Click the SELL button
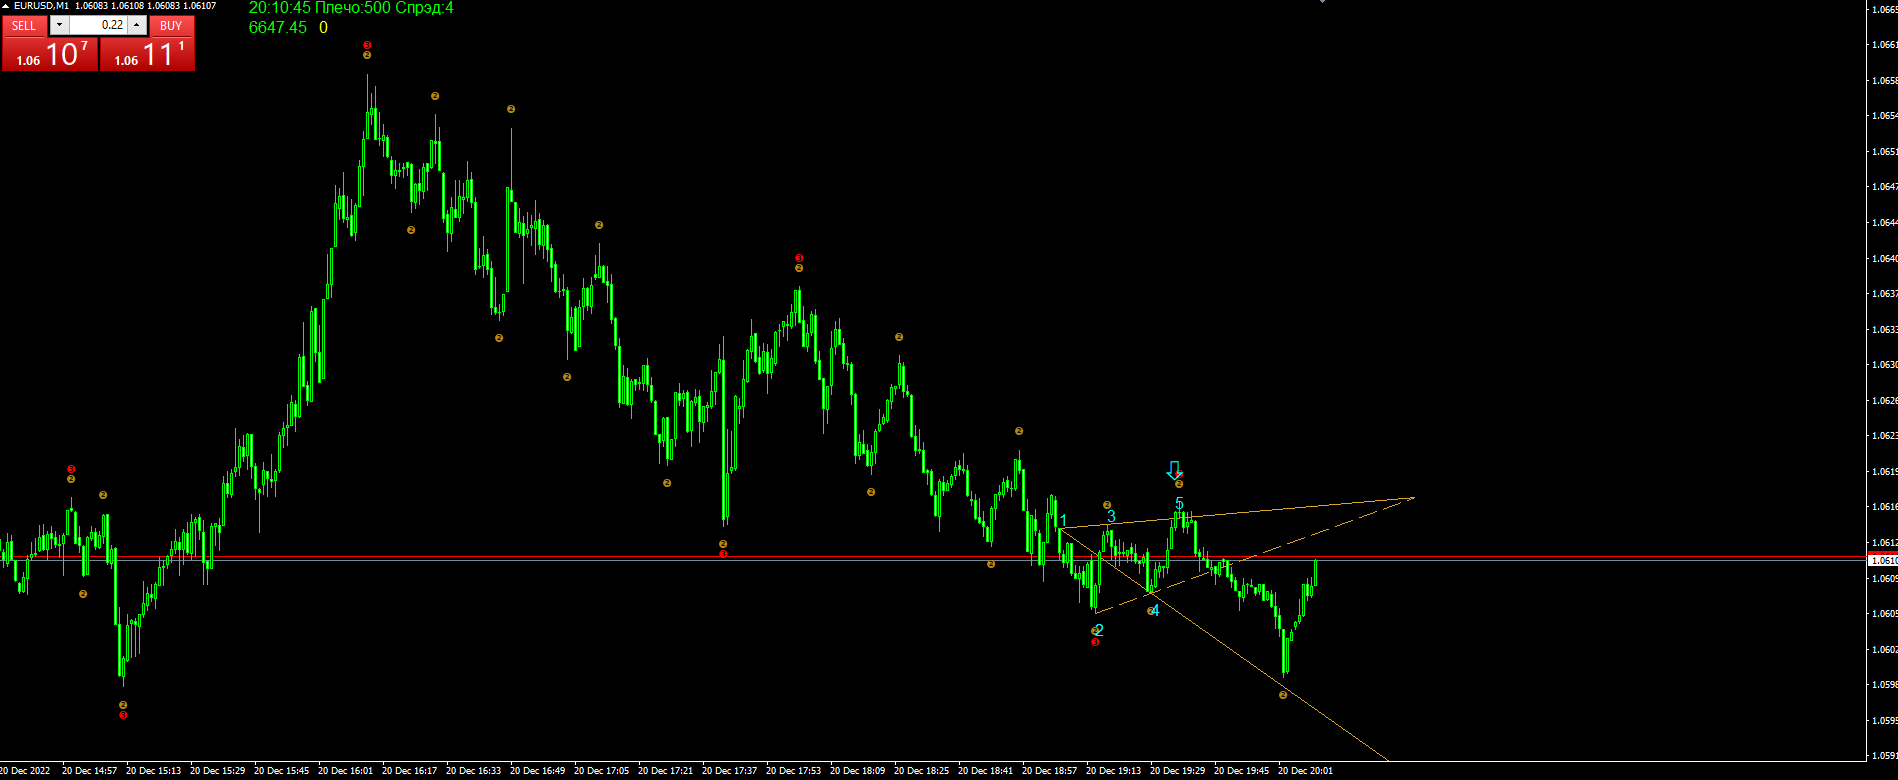Screen dimensions: 1898x780 (x=24, y=26)
